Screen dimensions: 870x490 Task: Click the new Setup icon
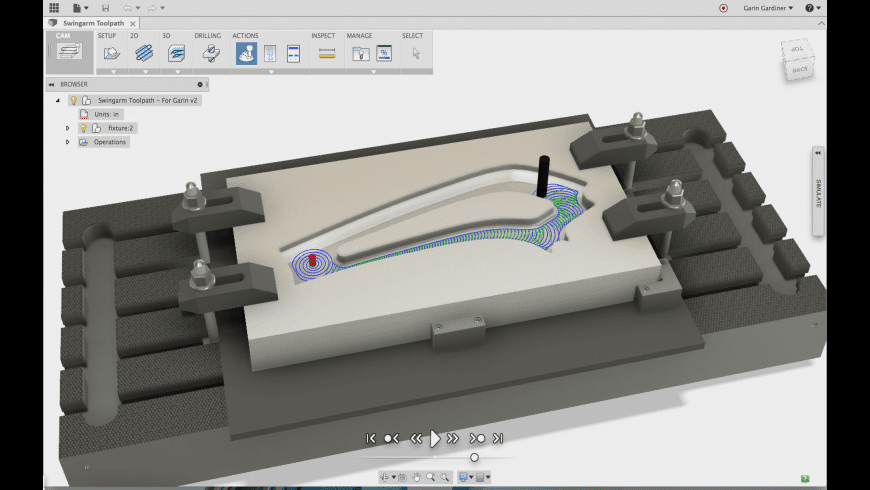tap(111, 54)
